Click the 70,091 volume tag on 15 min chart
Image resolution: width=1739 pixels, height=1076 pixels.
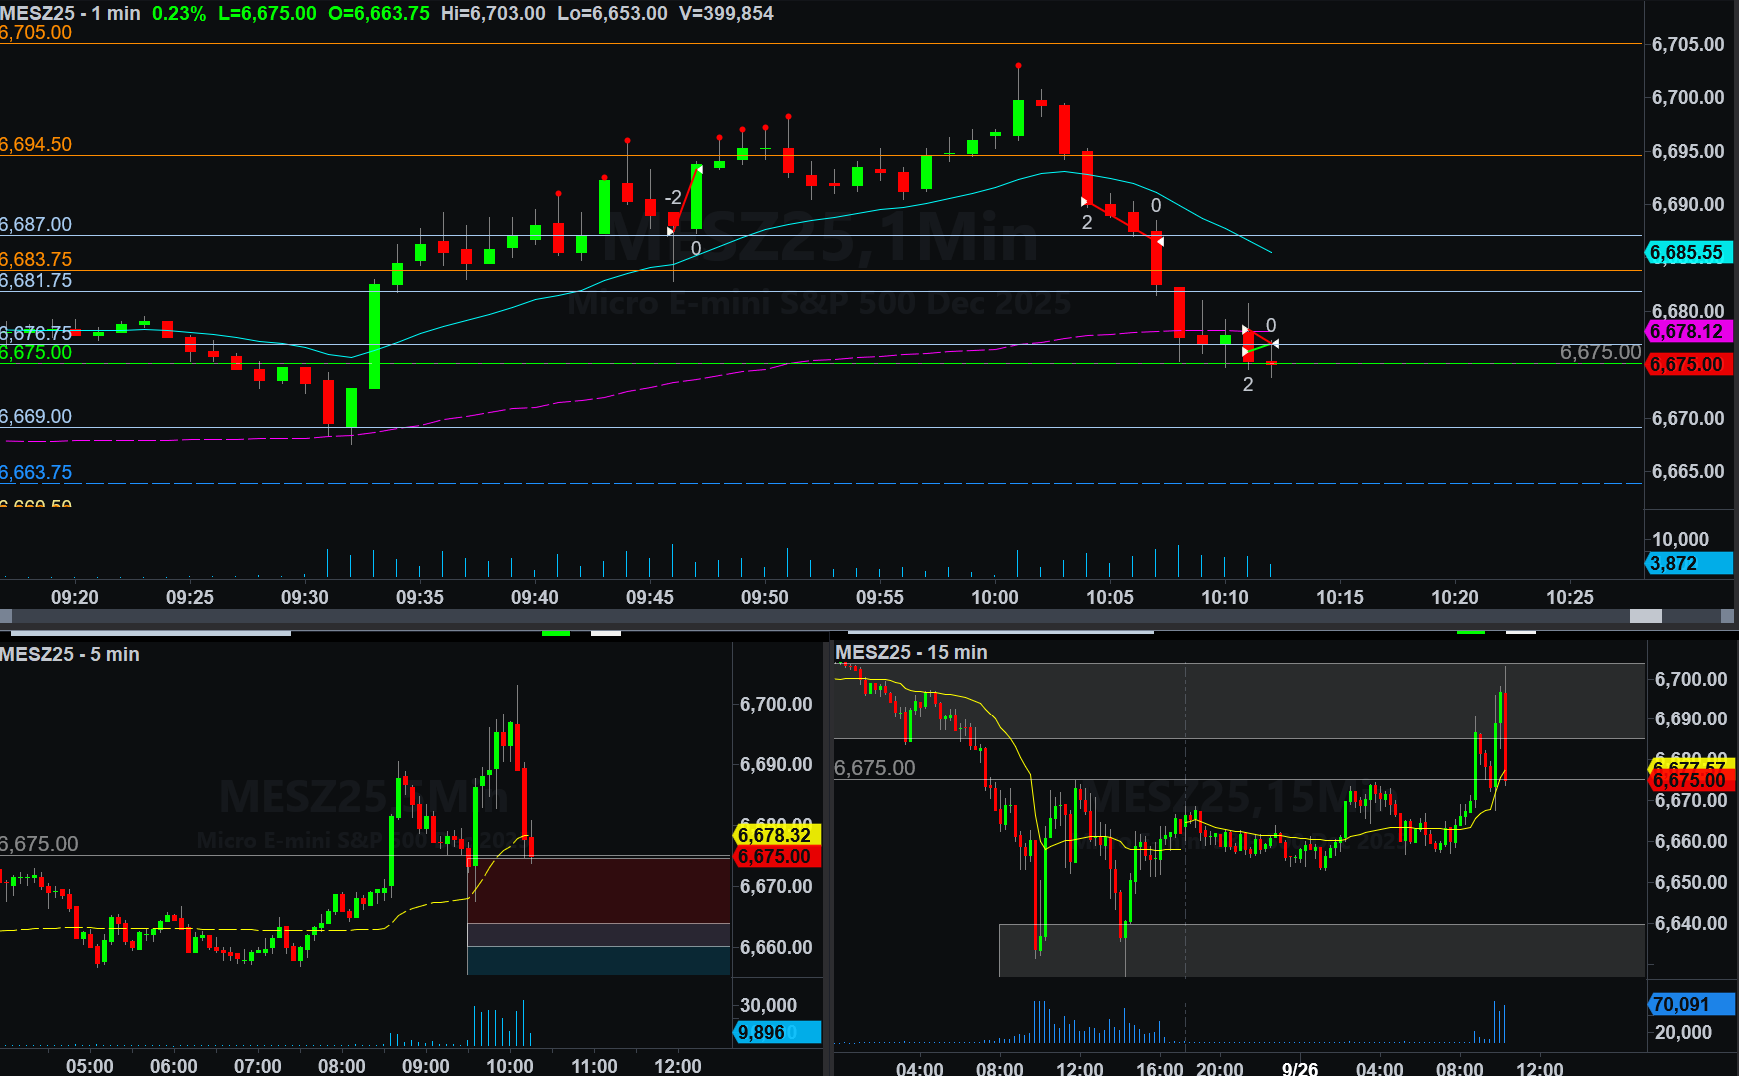click(x=1688, y=1004)
